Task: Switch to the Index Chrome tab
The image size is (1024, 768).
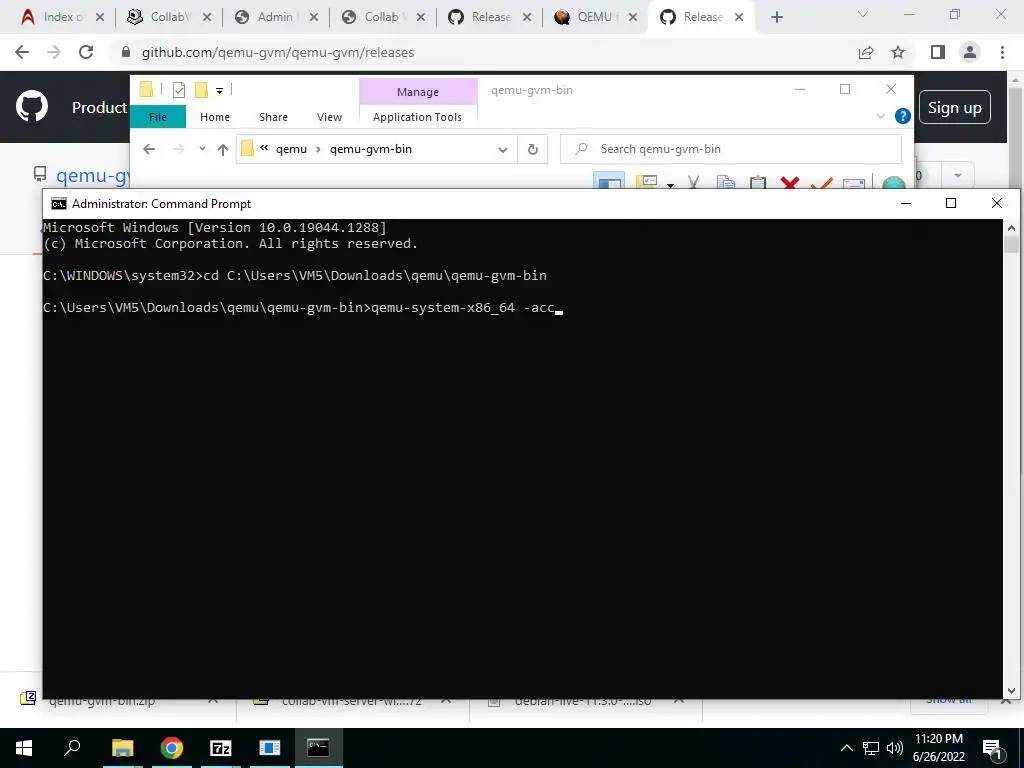Action: 62,17
